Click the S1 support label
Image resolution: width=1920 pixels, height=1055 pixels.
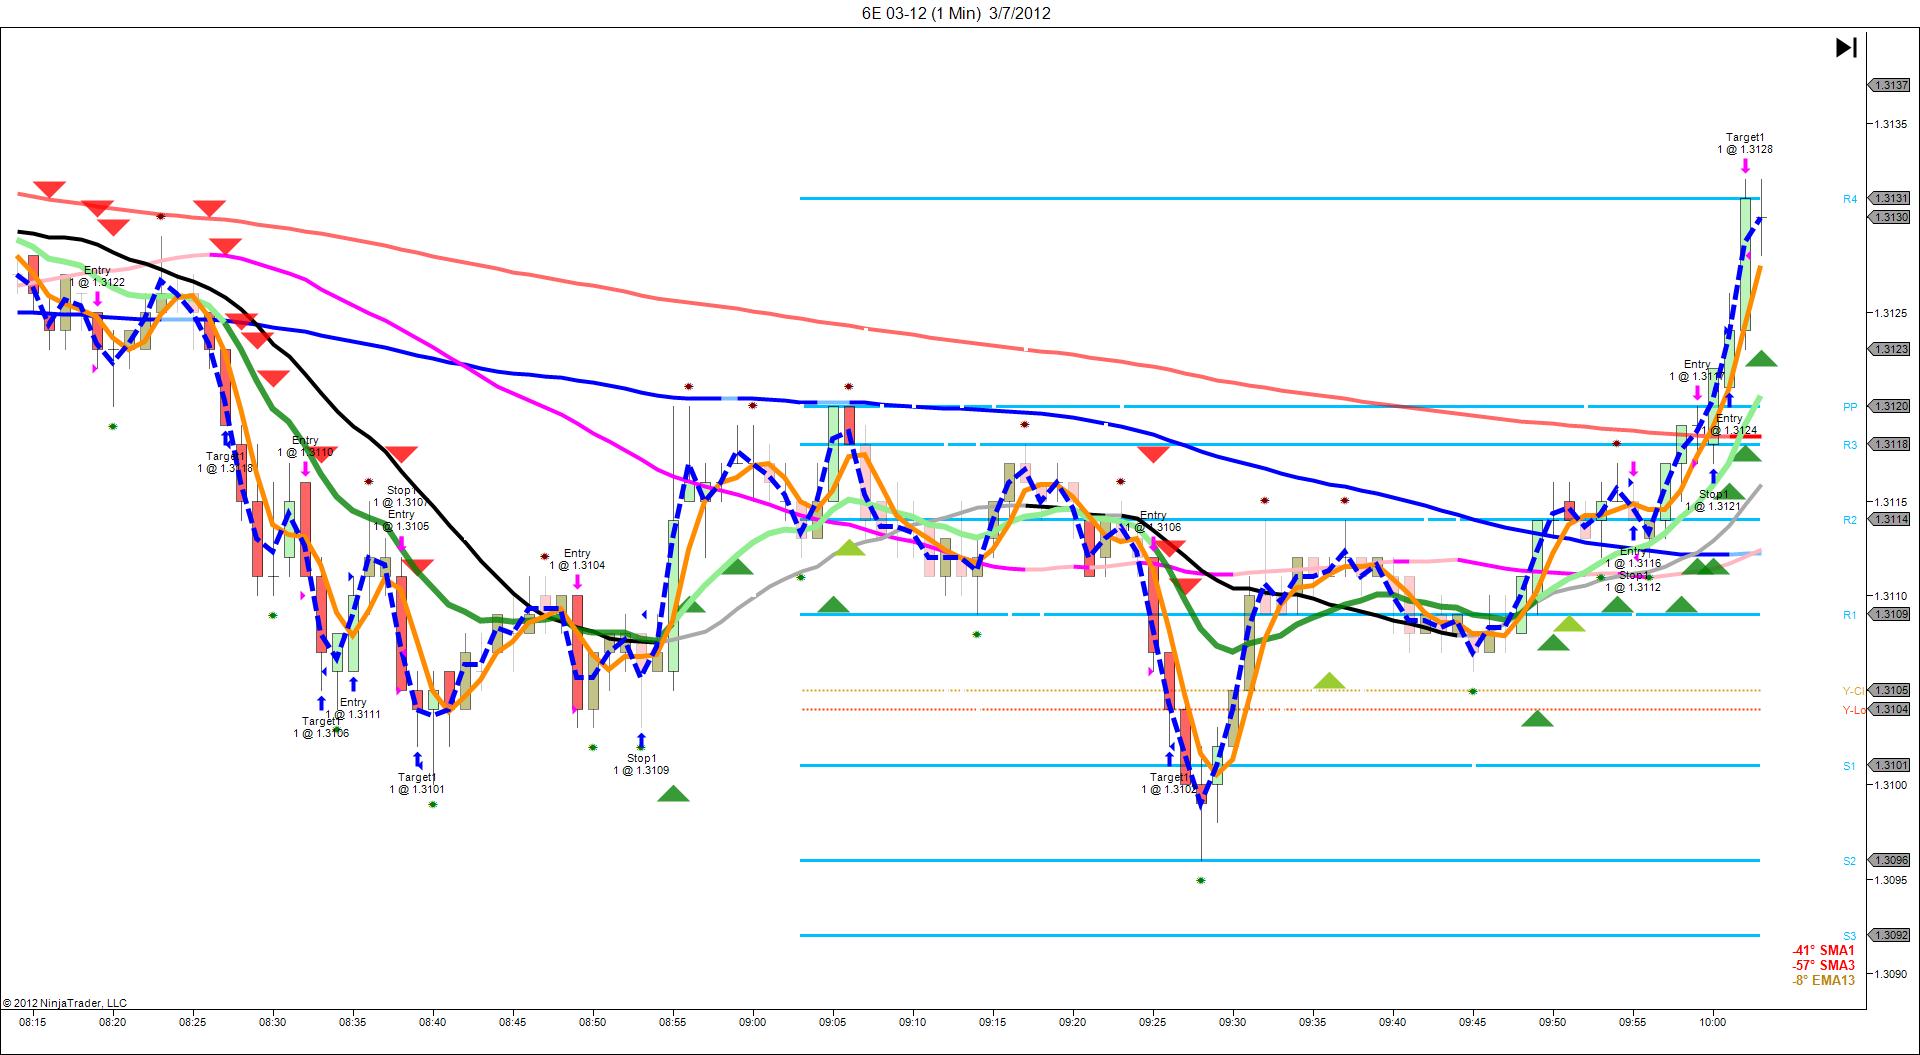(x=1850, y=766)
